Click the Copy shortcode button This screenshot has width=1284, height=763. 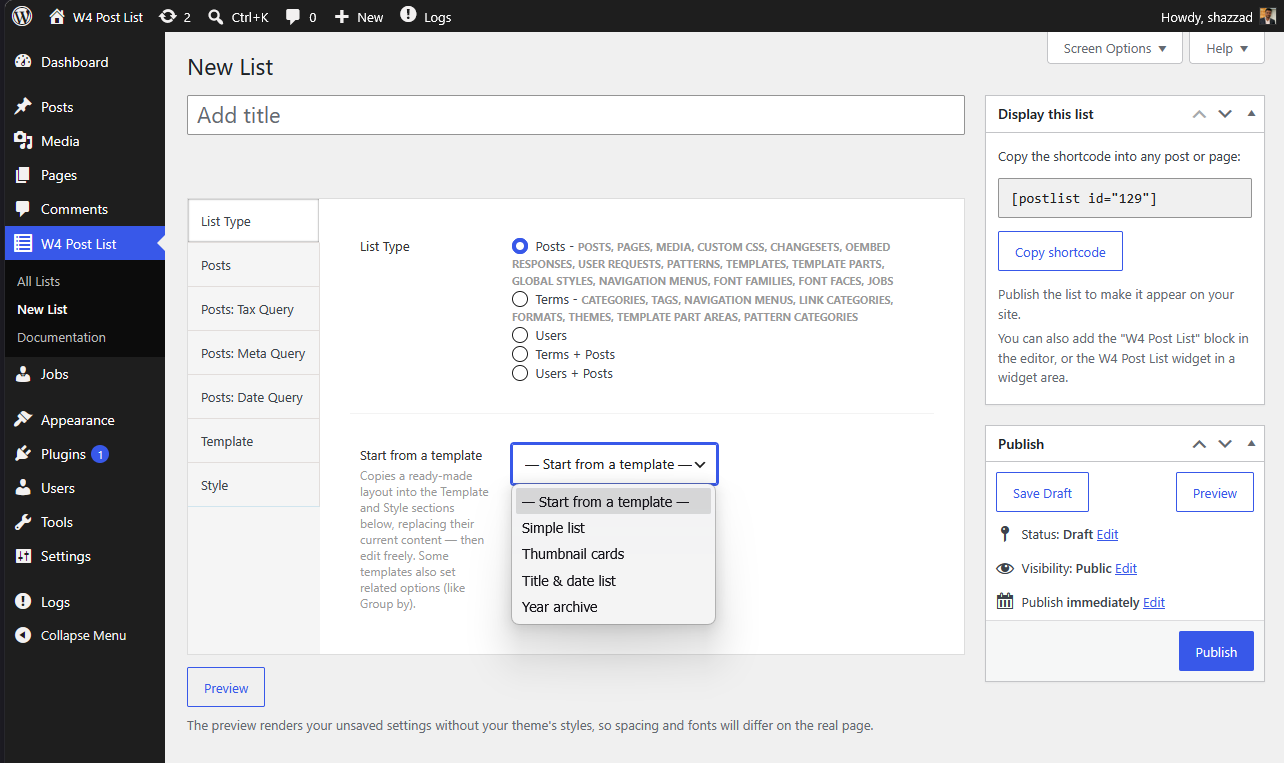1060,252
